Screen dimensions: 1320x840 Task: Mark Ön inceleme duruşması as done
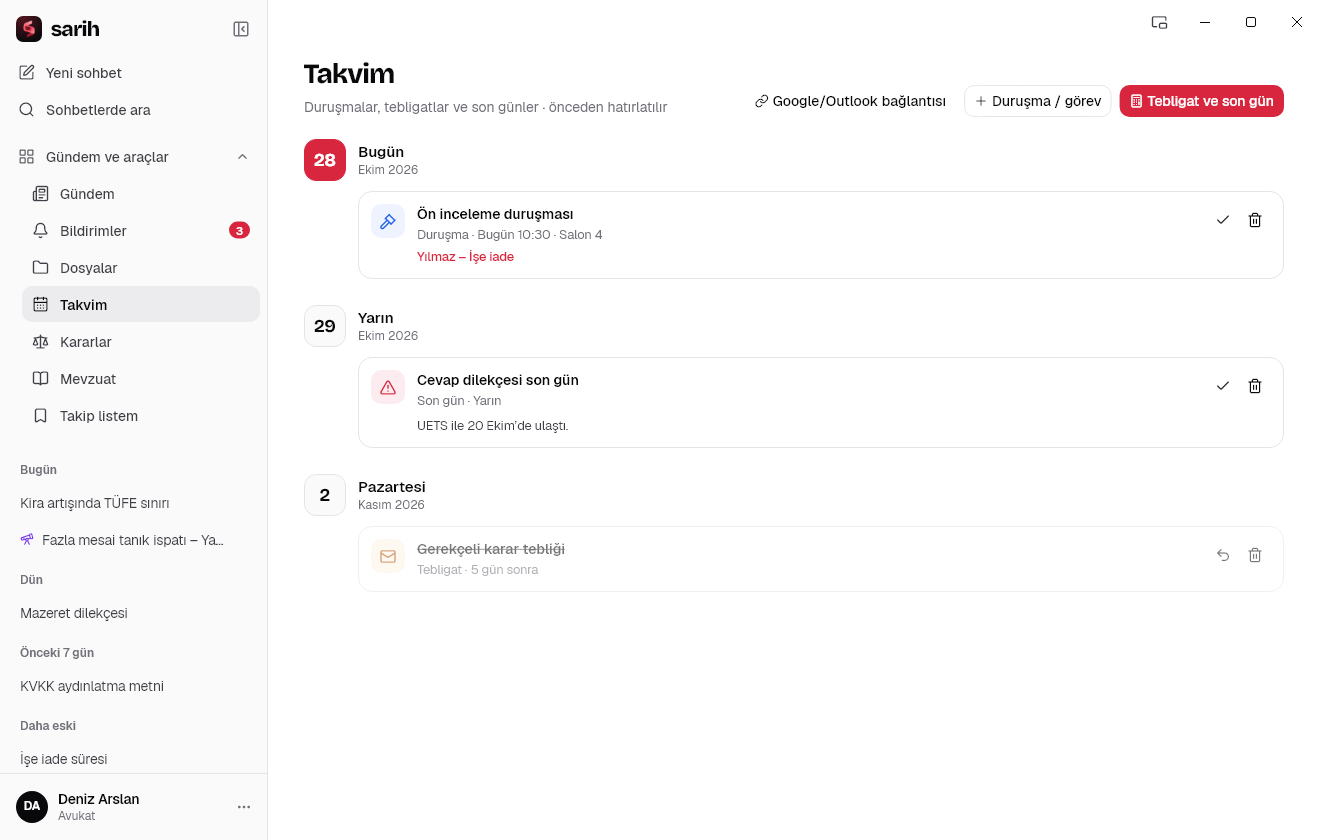pyautogui.click(x=1222, y=220)
